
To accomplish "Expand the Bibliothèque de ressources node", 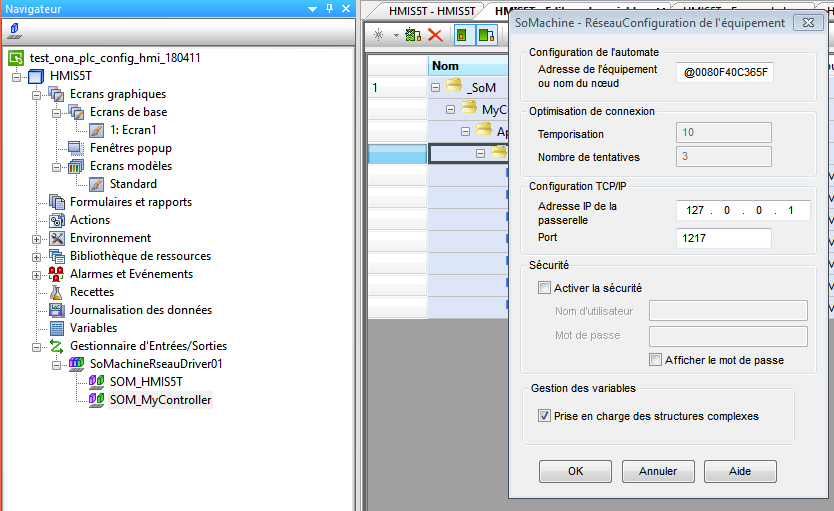I will (x=36, y=257).
